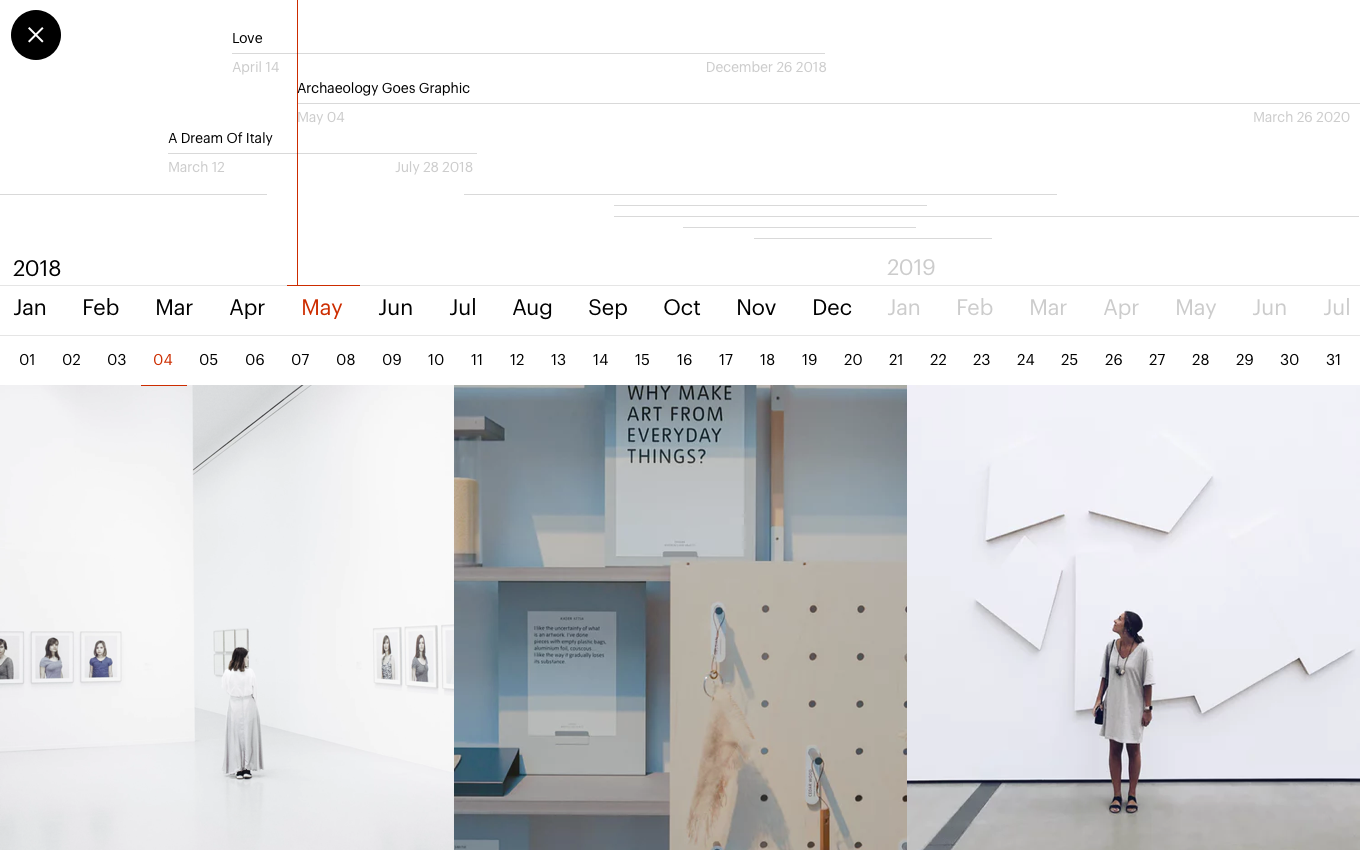Select the month of March 2018

[x=174, y=308]
